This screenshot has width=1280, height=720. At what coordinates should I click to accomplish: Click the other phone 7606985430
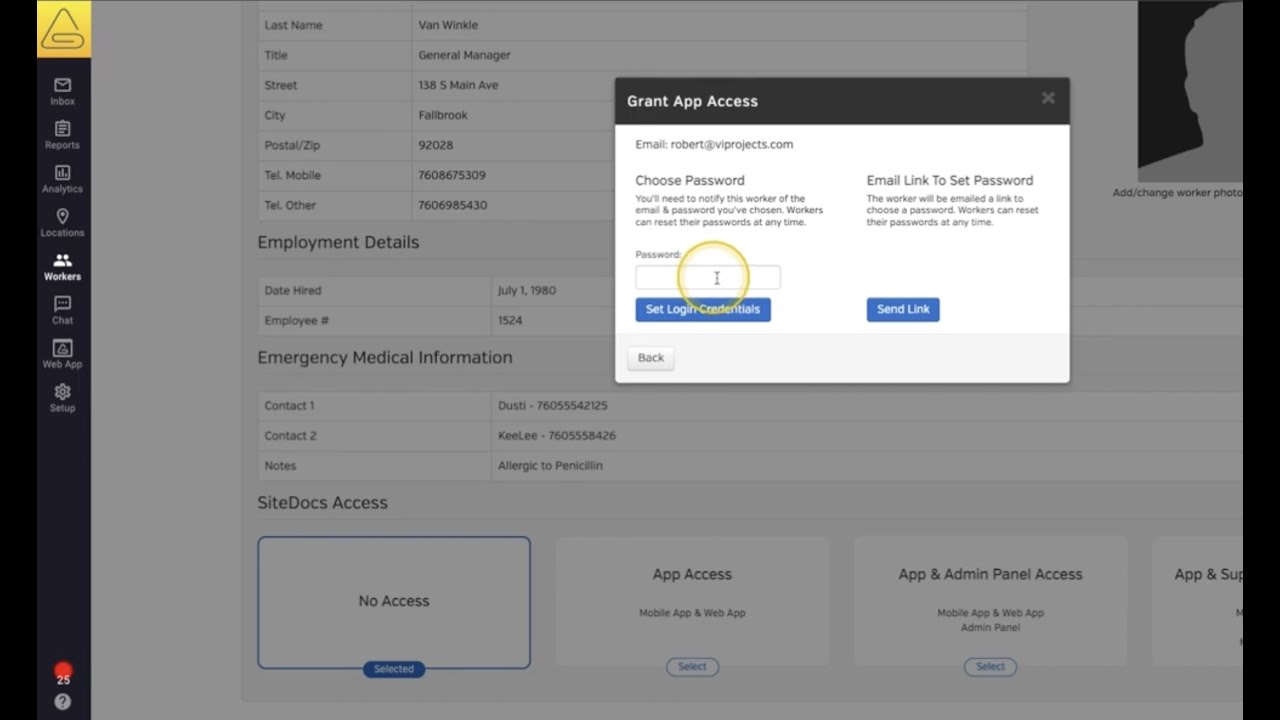(x=453, y=205)
